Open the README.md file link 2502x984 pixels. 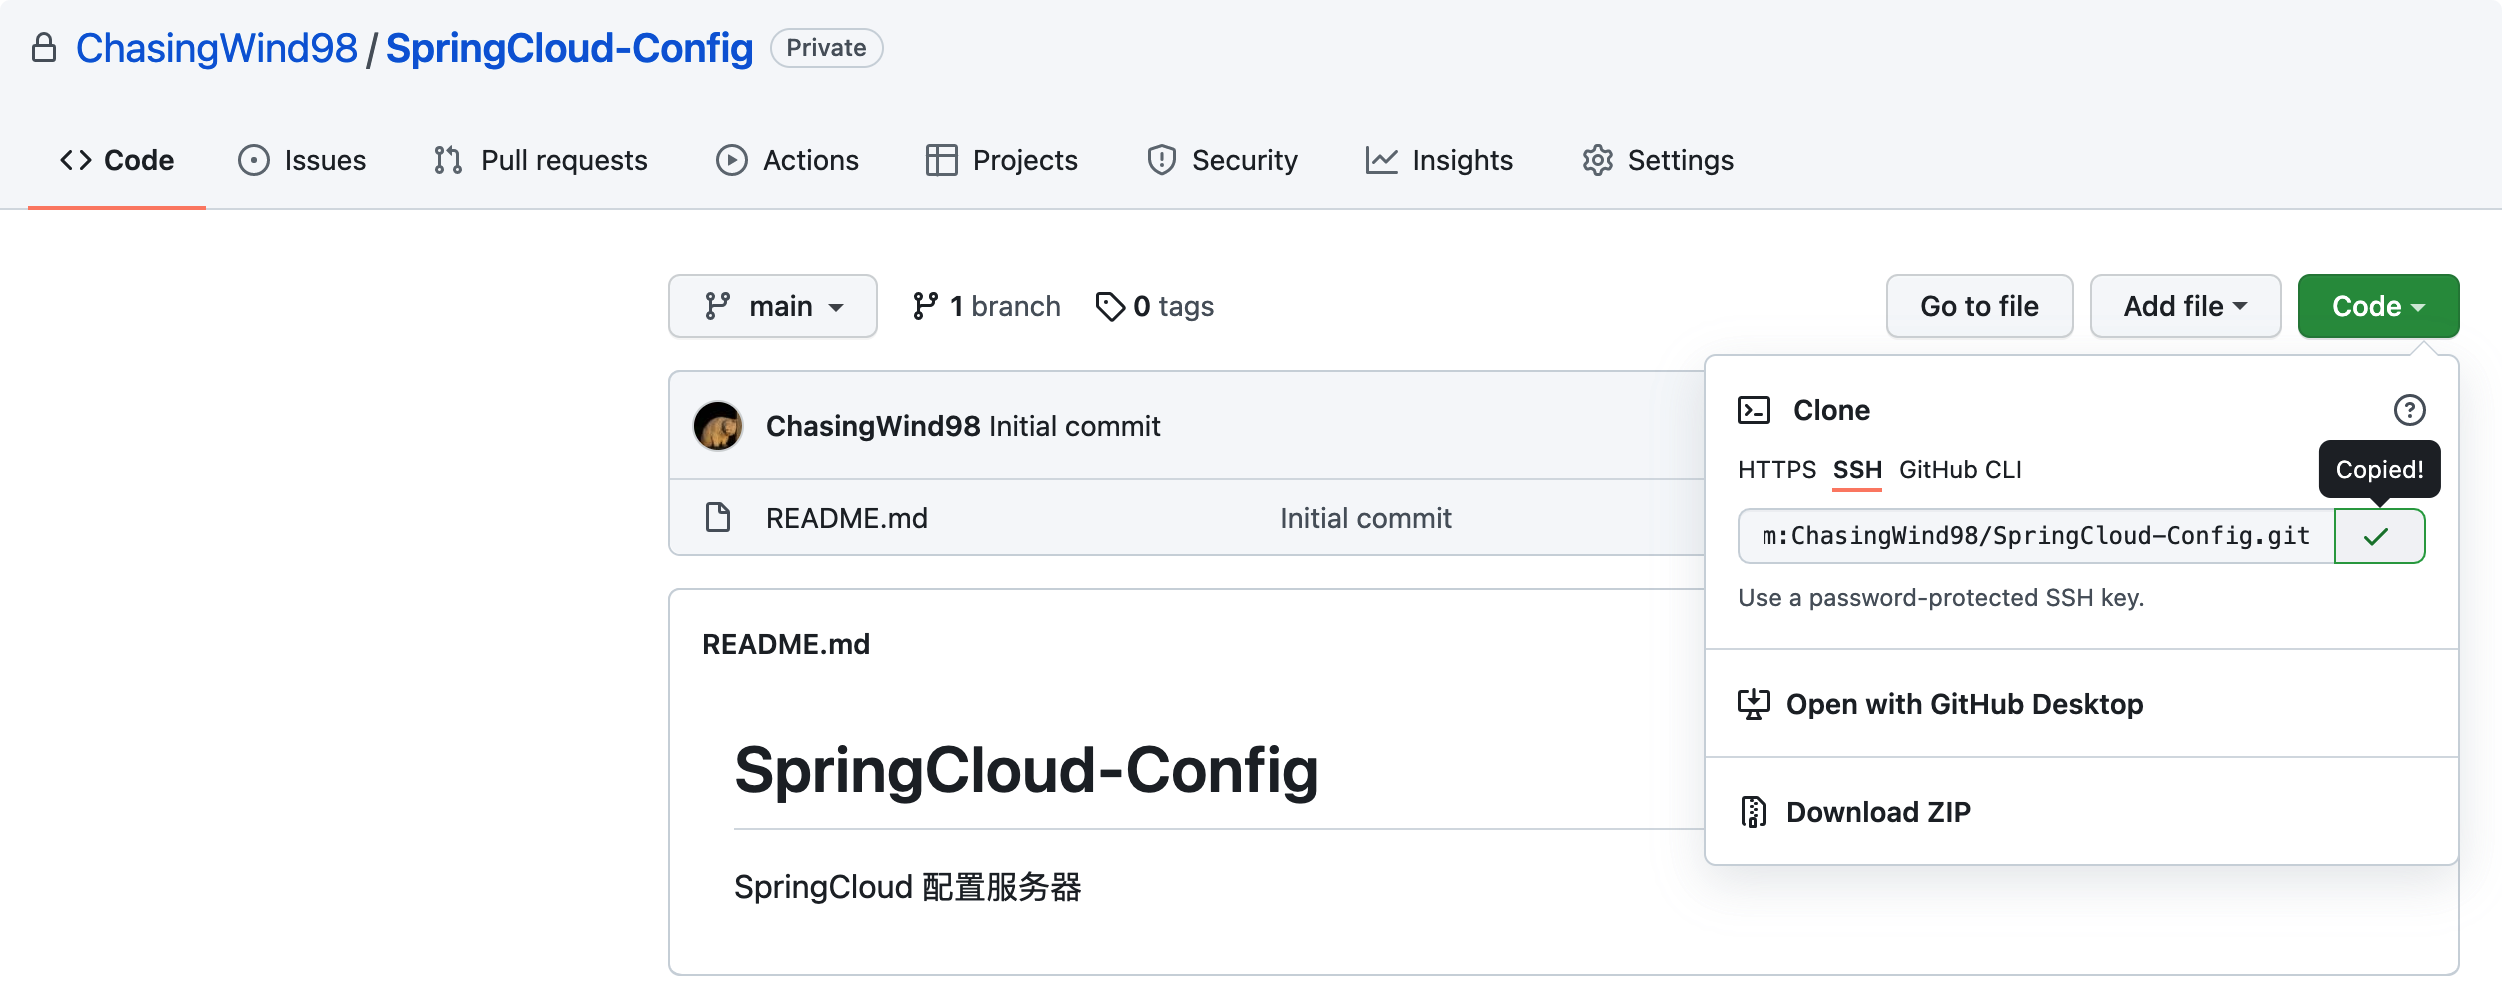point(846,518)
